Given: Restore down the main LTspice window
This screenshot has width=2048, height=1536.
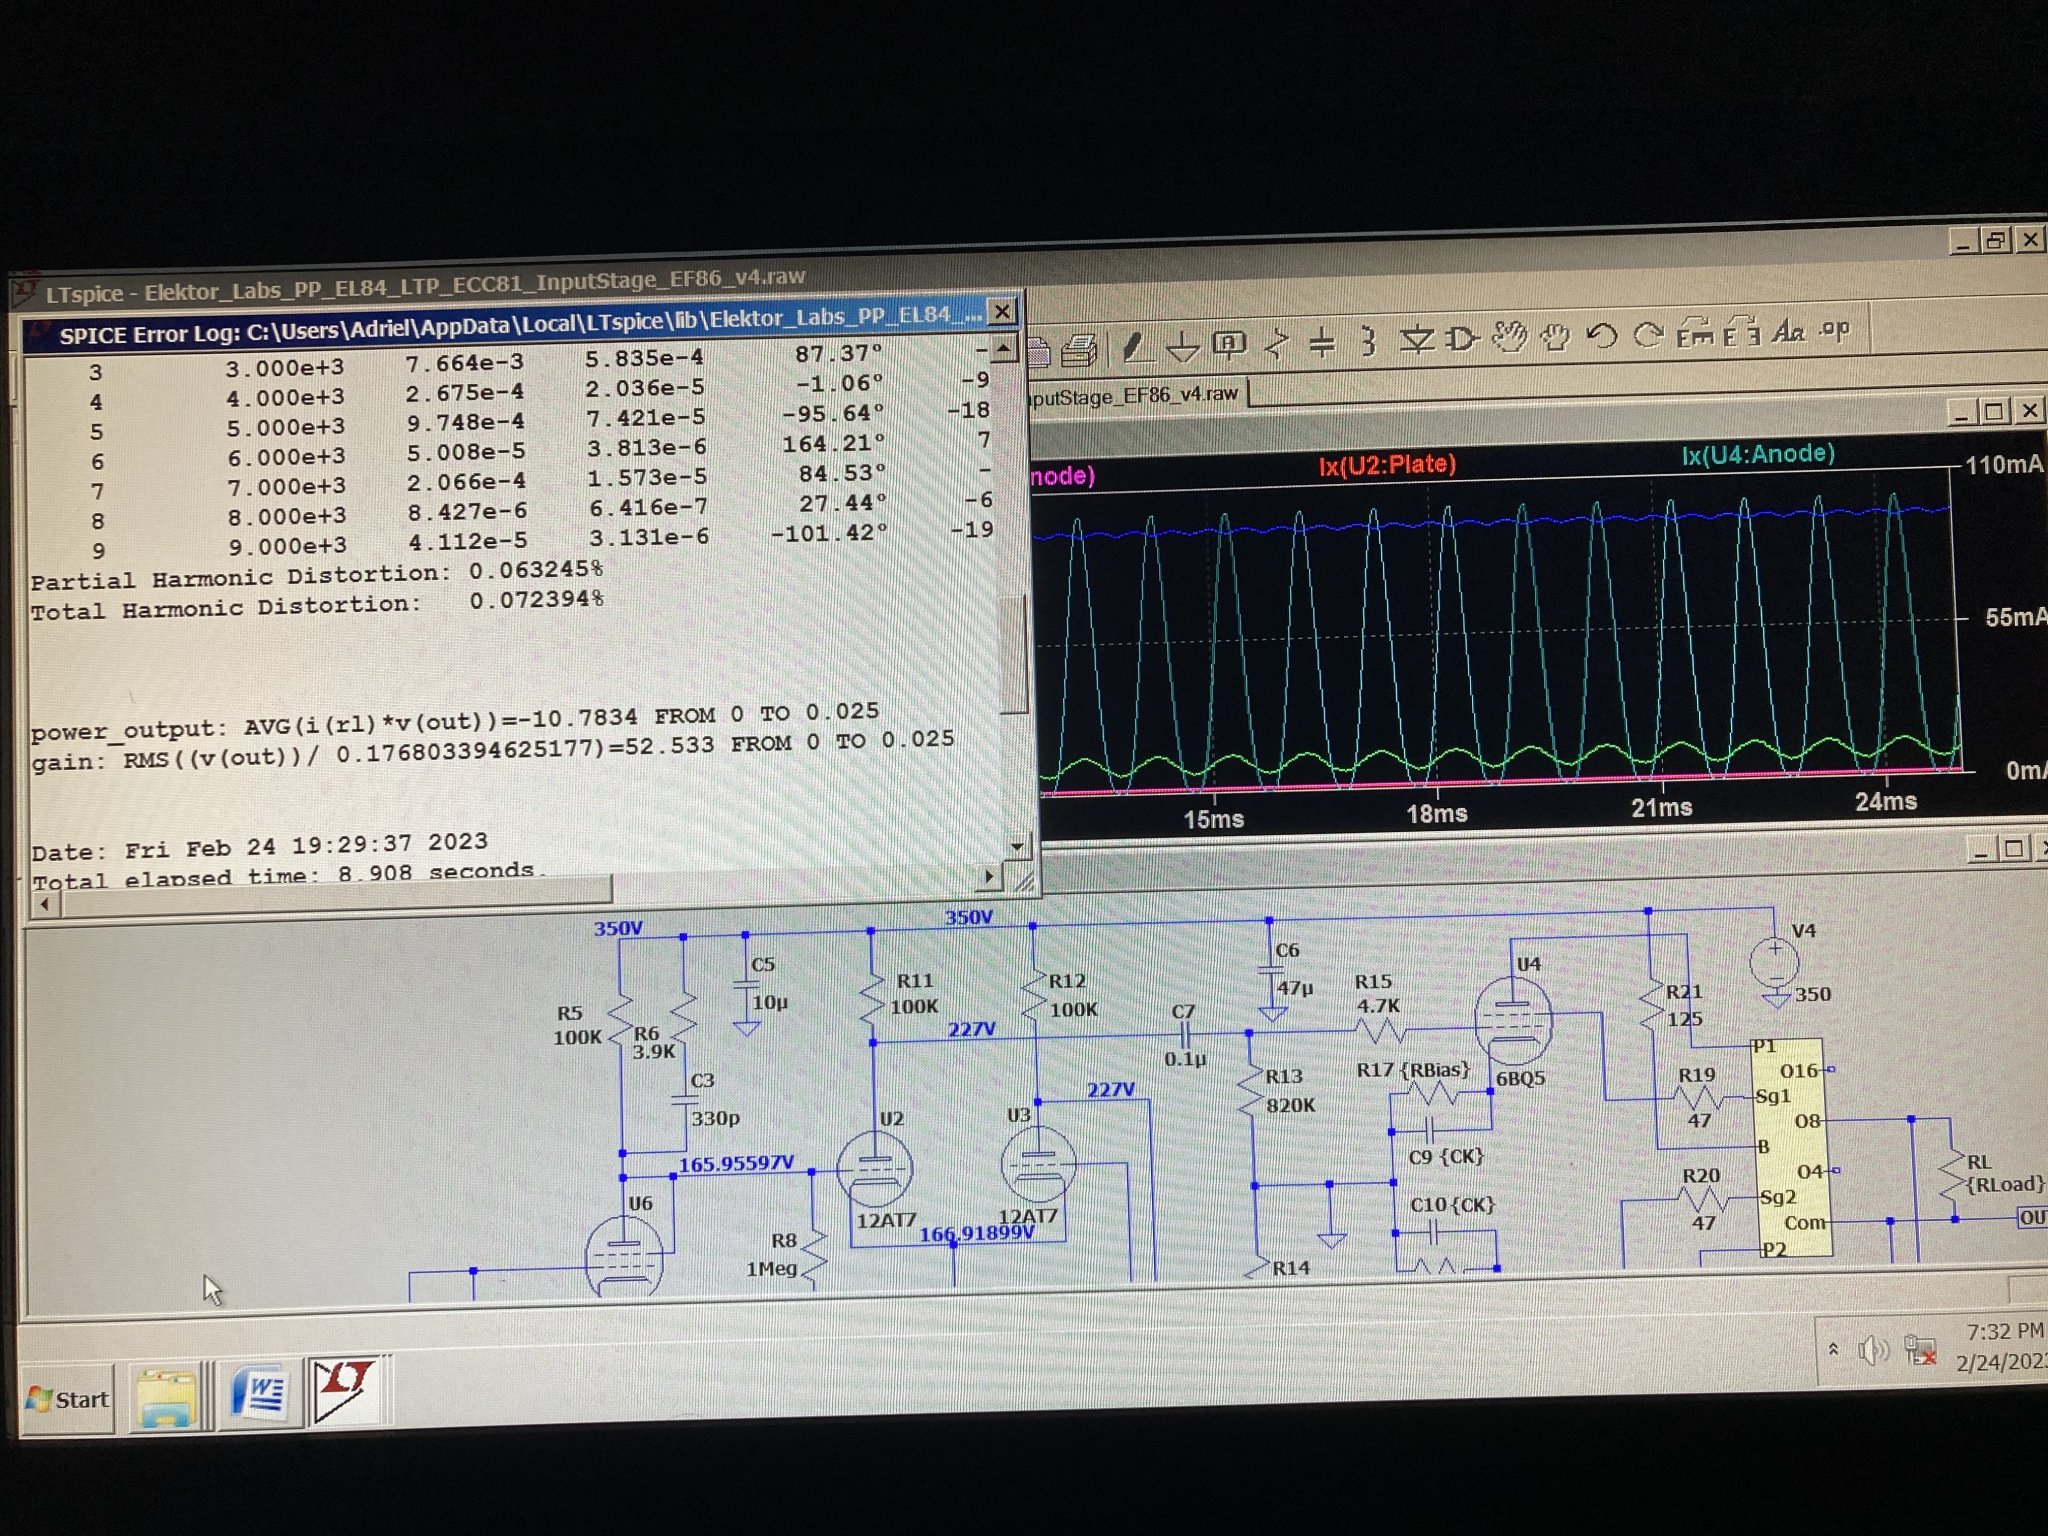Looking at the screenshot, I should pos(1997,240).
